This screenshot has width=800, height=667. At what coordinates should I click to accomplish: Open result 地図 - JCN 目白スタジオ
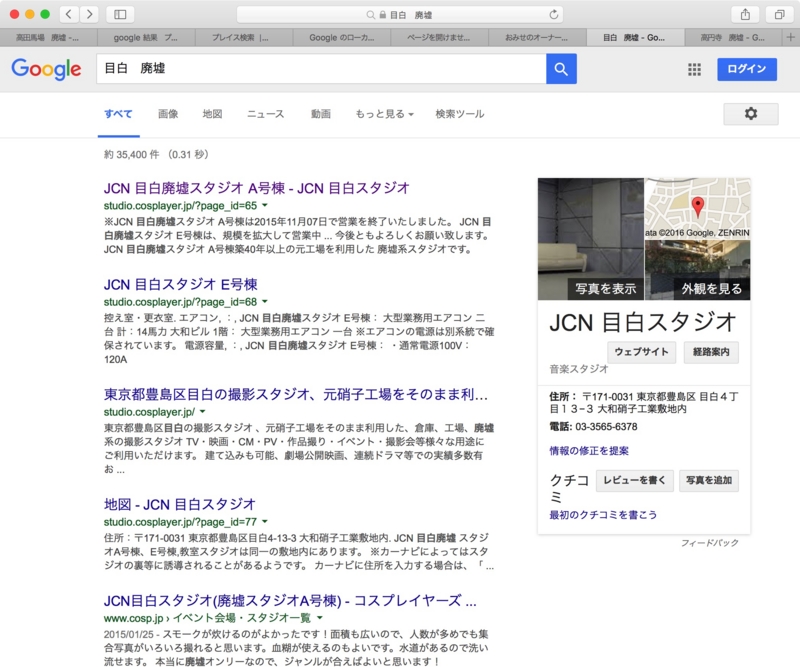coord(180,504)
